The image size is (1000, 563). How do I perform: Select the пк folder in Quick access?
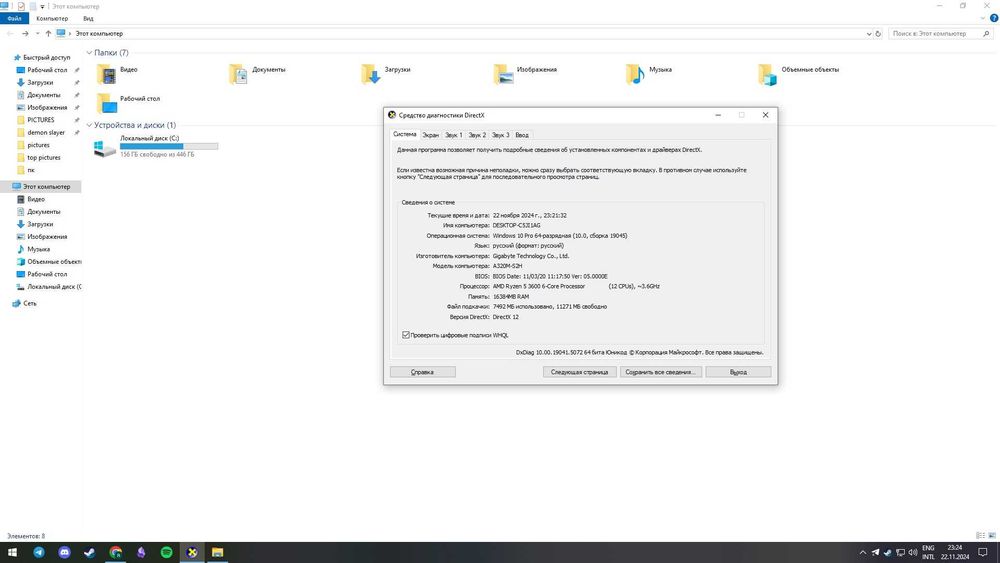coord(31,170)
